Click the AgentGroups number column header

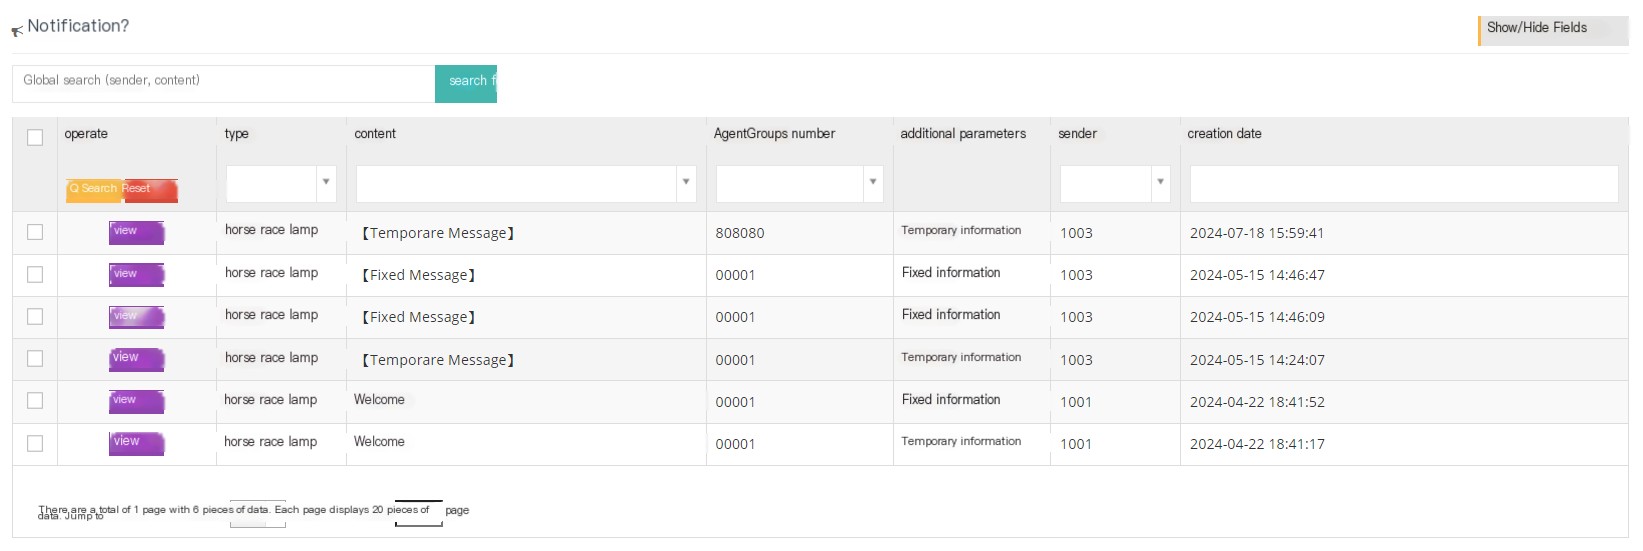point(774,133)
